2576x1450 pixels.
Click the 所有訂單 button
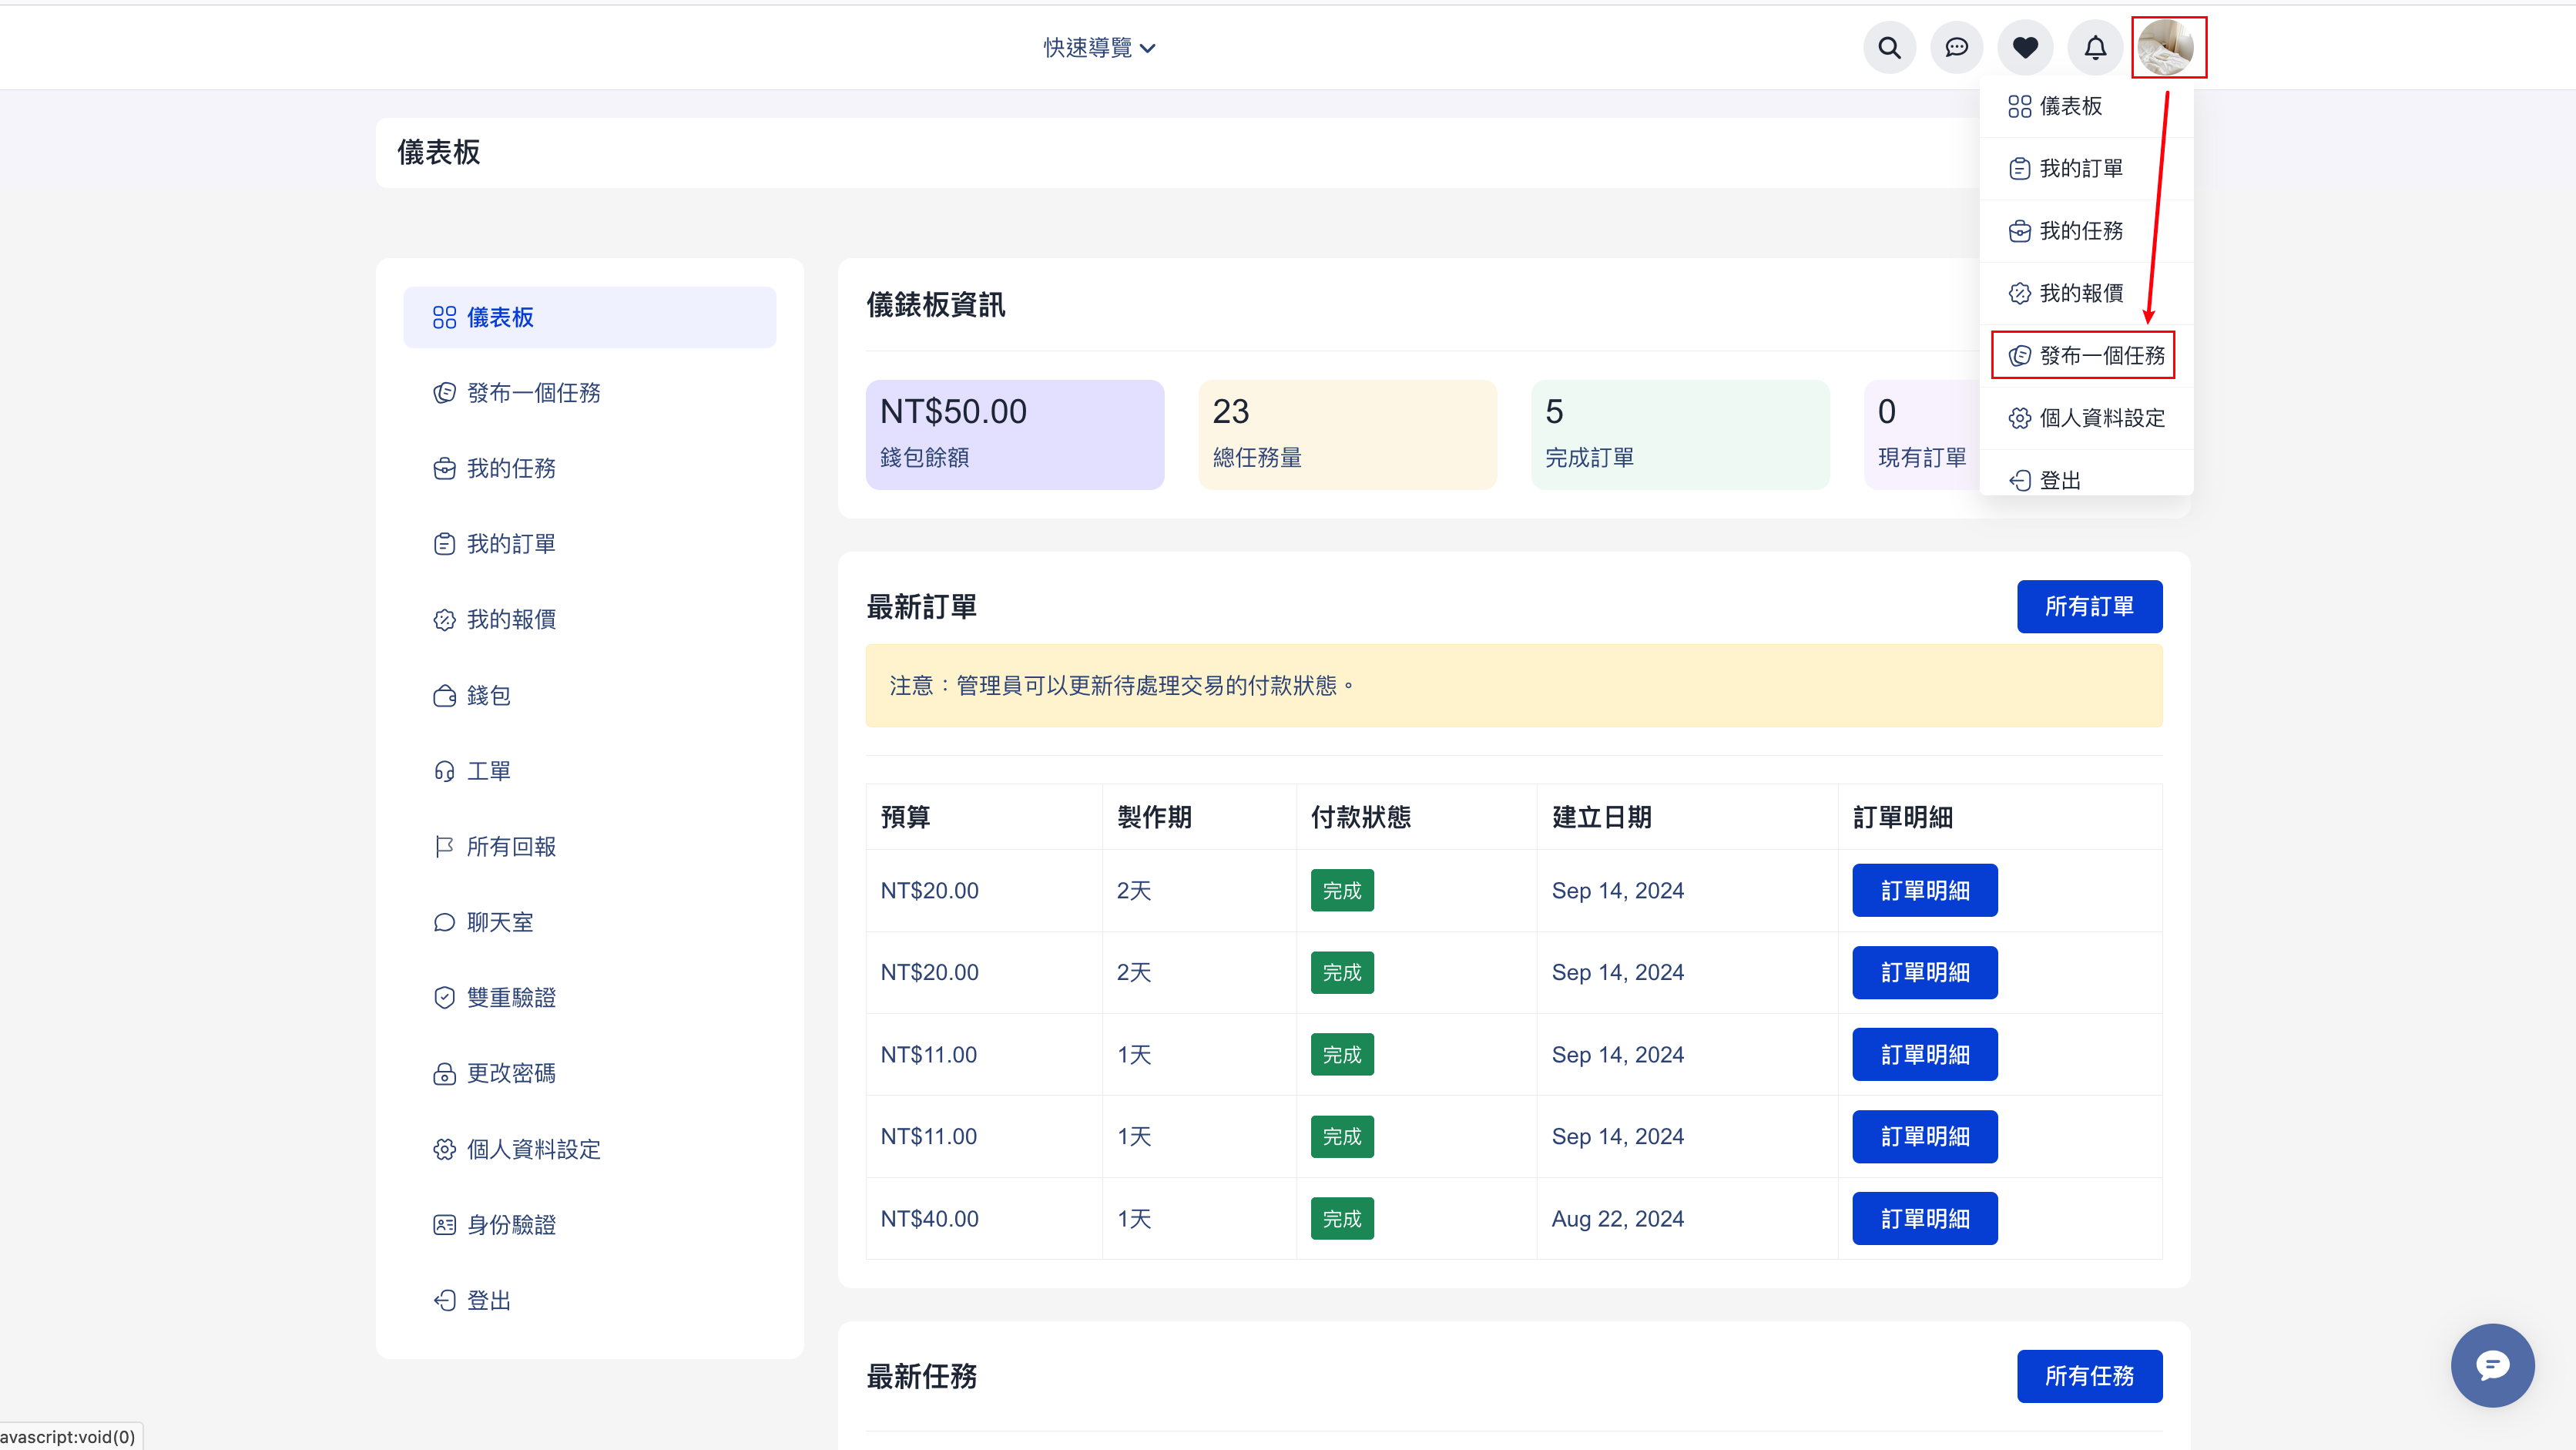[2088, 606]
